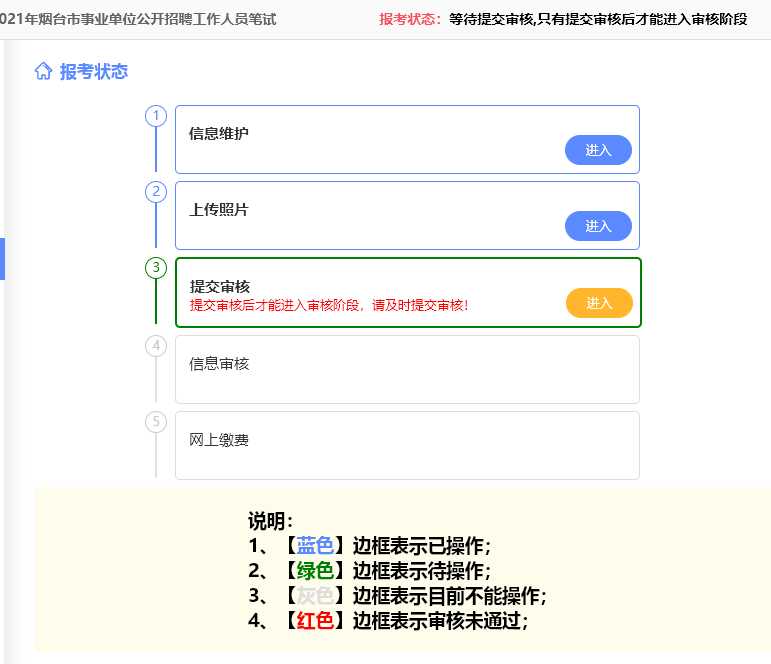Click the red submit-review reminder text
Screen dimensions: 771x664
click(329, 305)
